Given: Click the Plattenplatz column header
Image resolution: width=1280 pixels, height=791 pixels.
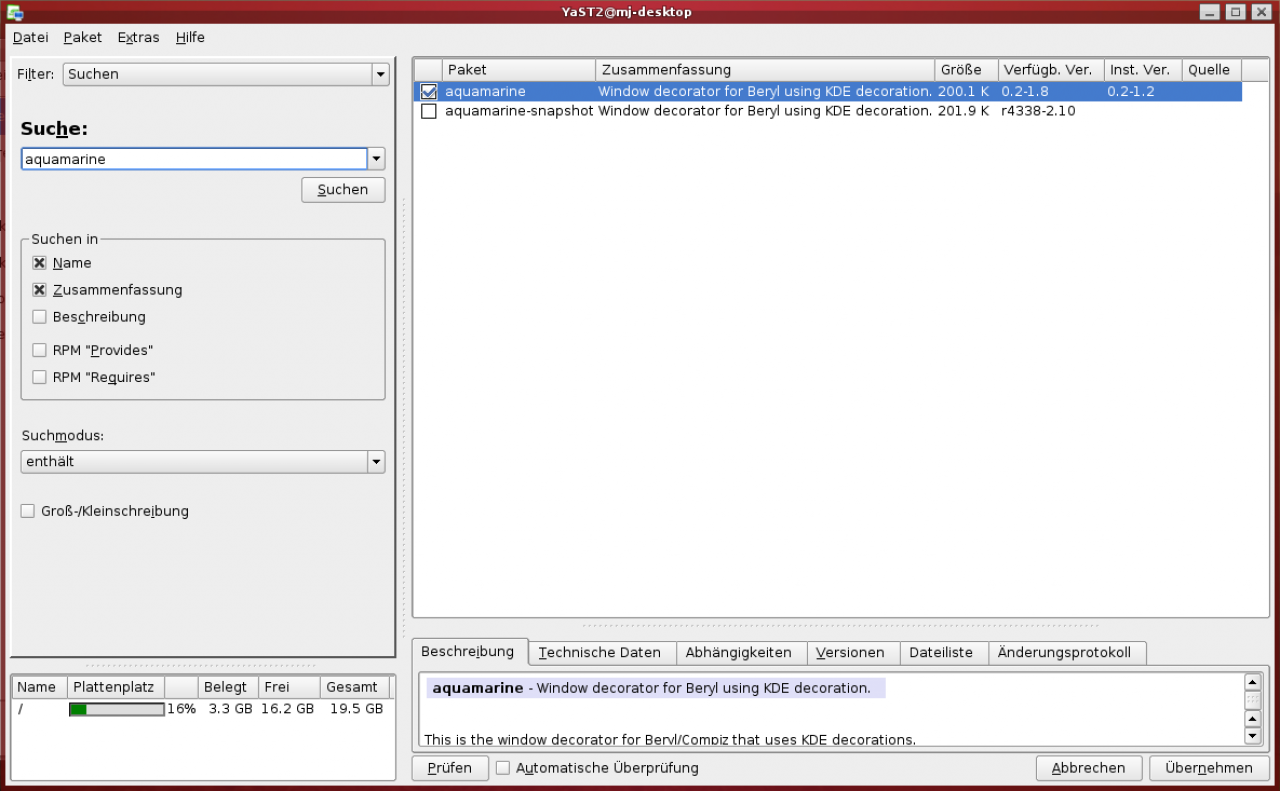Looking at the screenshot, I should pos(117,687).
